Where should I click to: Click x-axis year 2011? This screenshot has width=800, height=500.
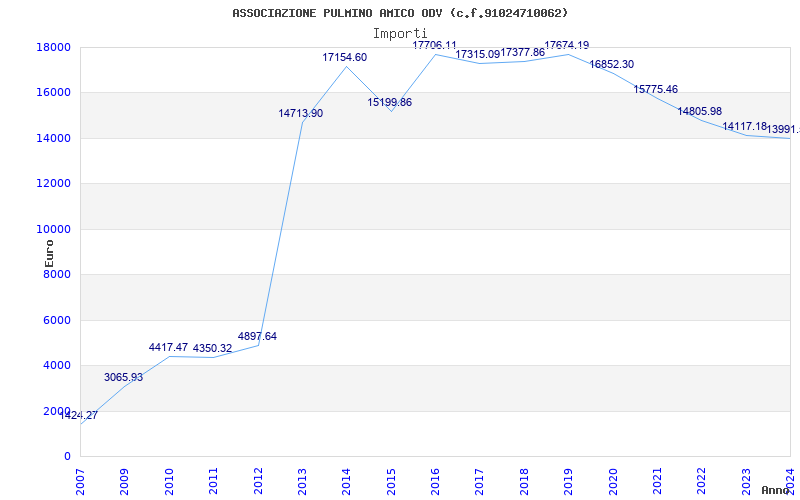[x=213, y=481]
